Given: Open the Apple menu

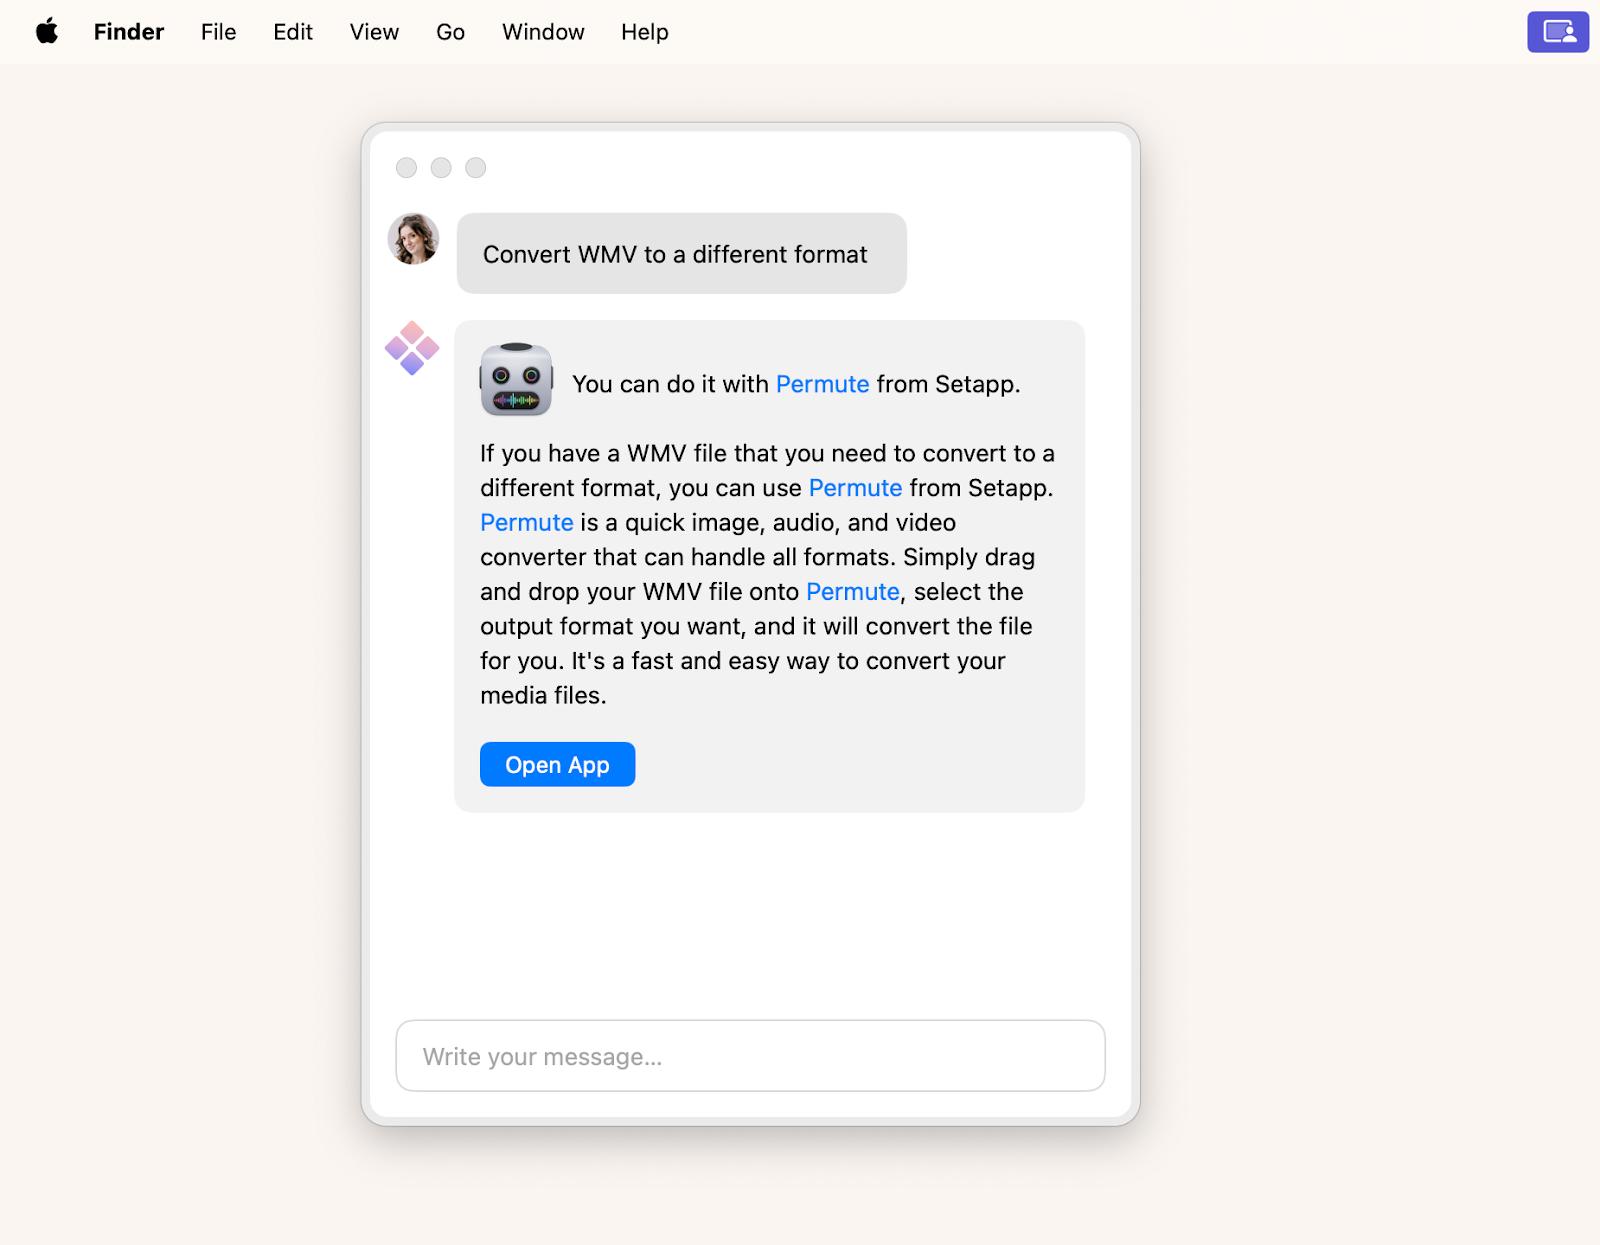Looking at the screenshot, I should (x=47, y=32).
